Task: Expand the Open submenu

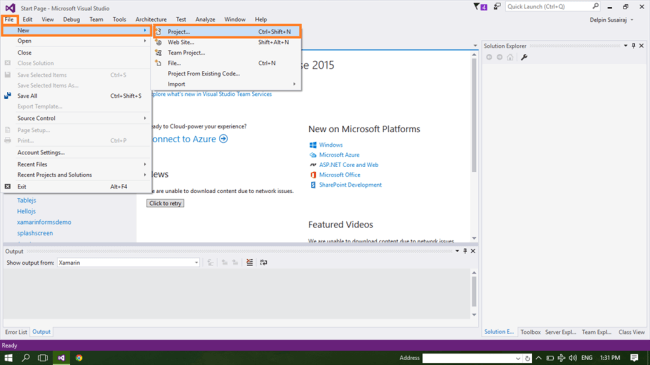Action: [x=145, y=41]
